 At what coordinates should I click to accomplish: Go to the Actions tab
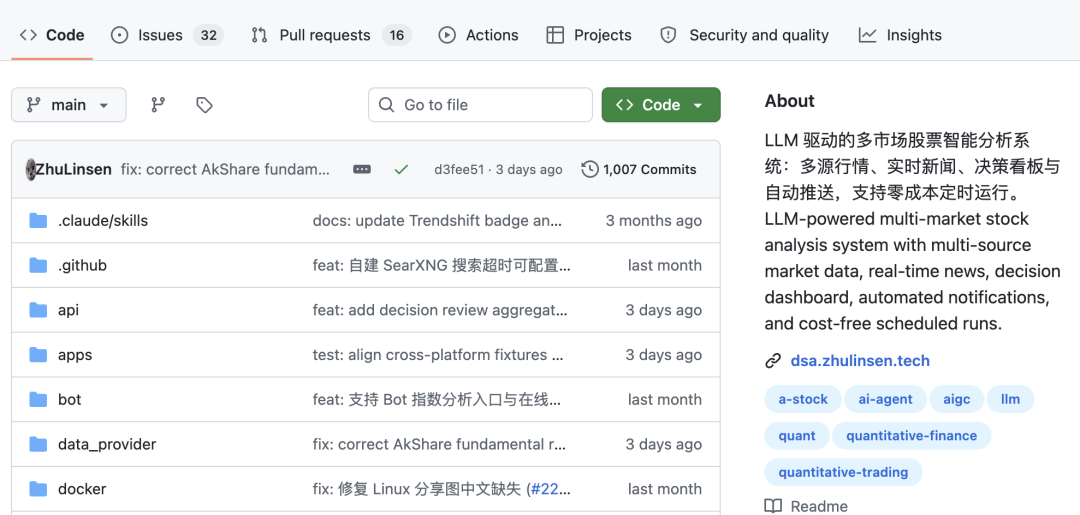[479, 35]
